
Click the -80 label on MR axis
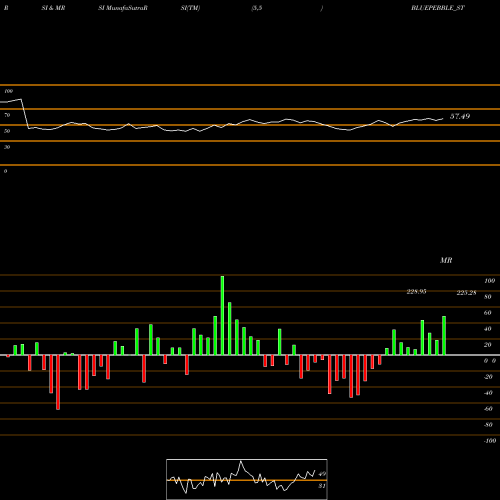(x=488, y=425)
